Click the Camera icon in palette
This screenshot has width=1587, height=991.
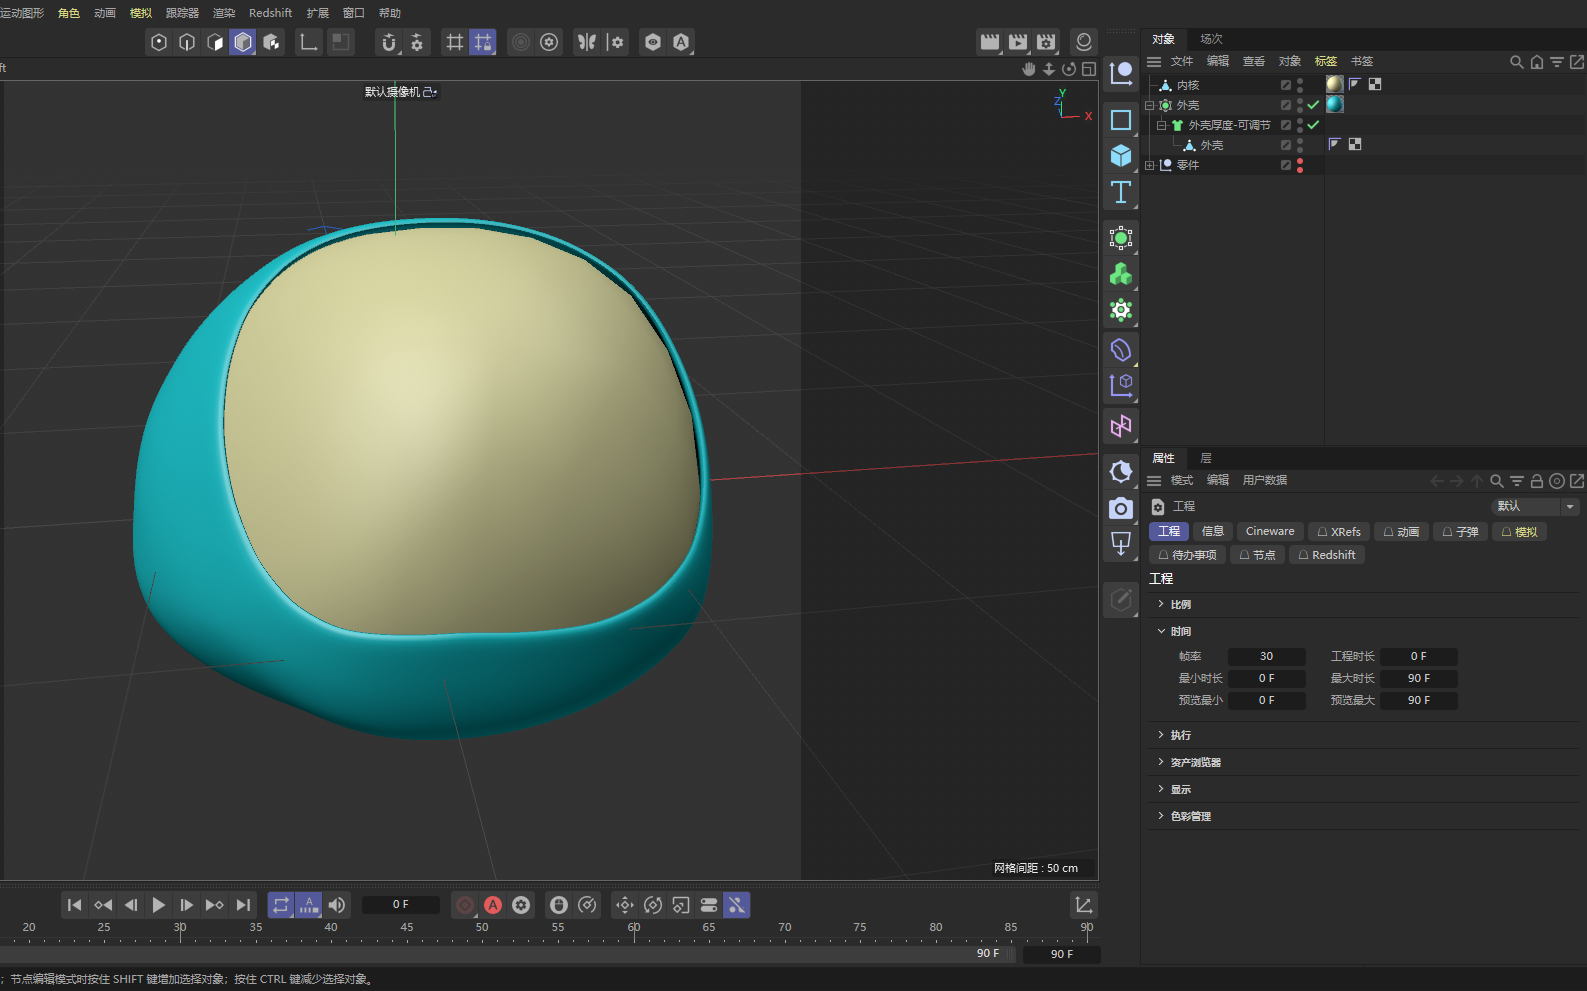click(x=1121, y=508)
